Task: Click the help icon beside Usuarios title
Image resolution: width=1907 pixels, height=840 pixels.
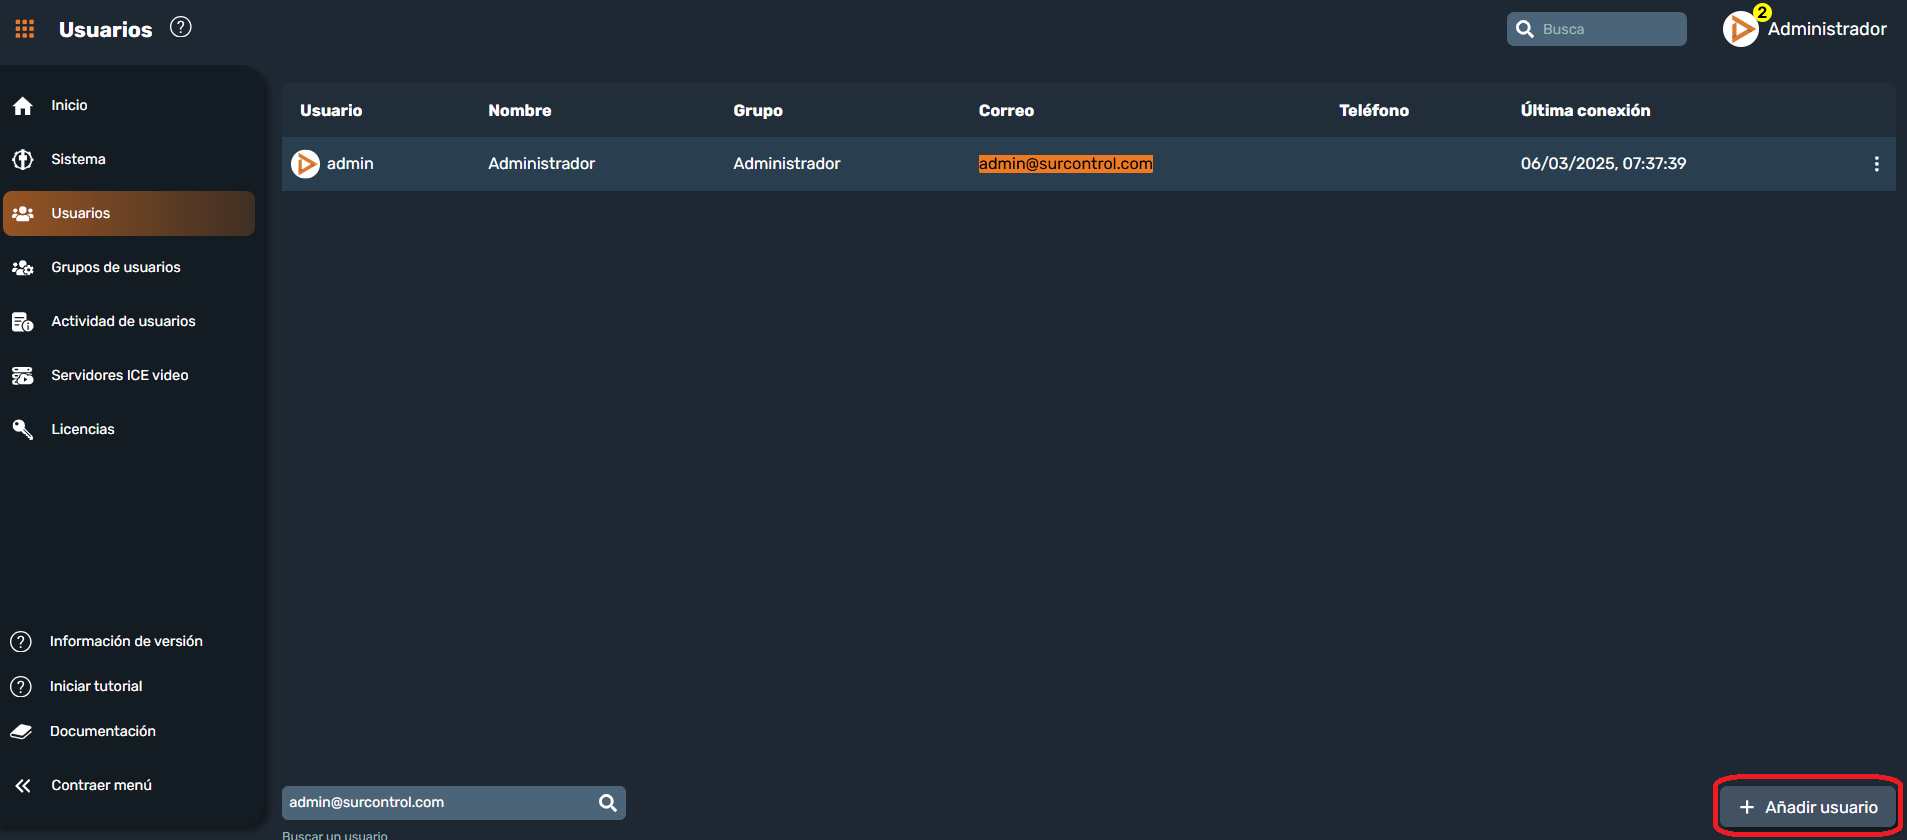Action: [181, 28]
